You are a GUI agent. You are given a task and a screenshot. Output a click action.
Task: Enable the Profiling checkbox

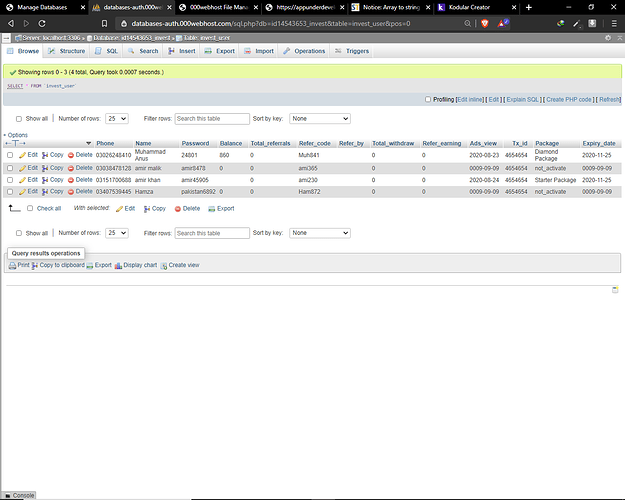click(428, 99)
